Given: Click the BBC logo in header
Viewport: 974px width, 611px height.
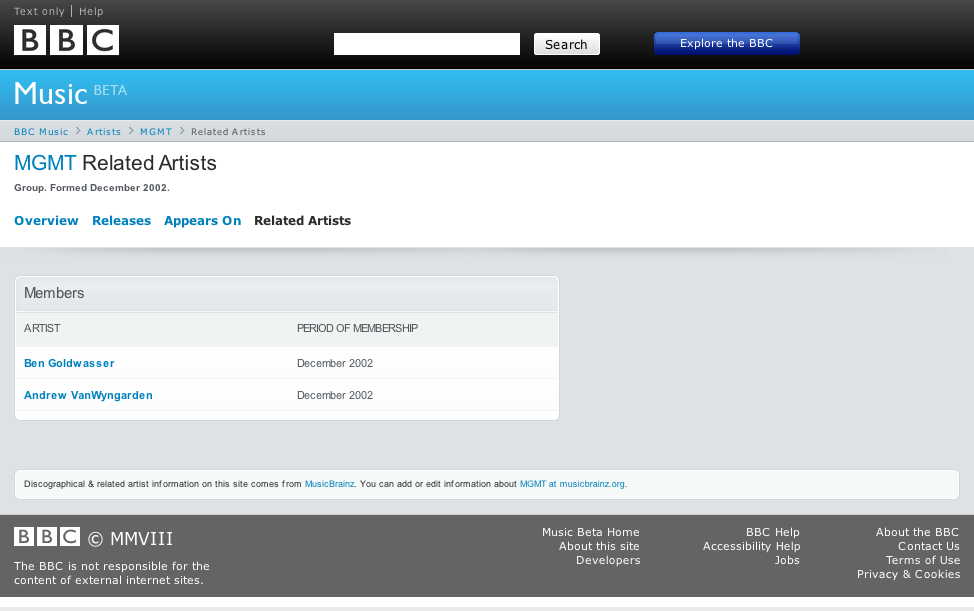Looking at the screenshot, I should point(66,40).
